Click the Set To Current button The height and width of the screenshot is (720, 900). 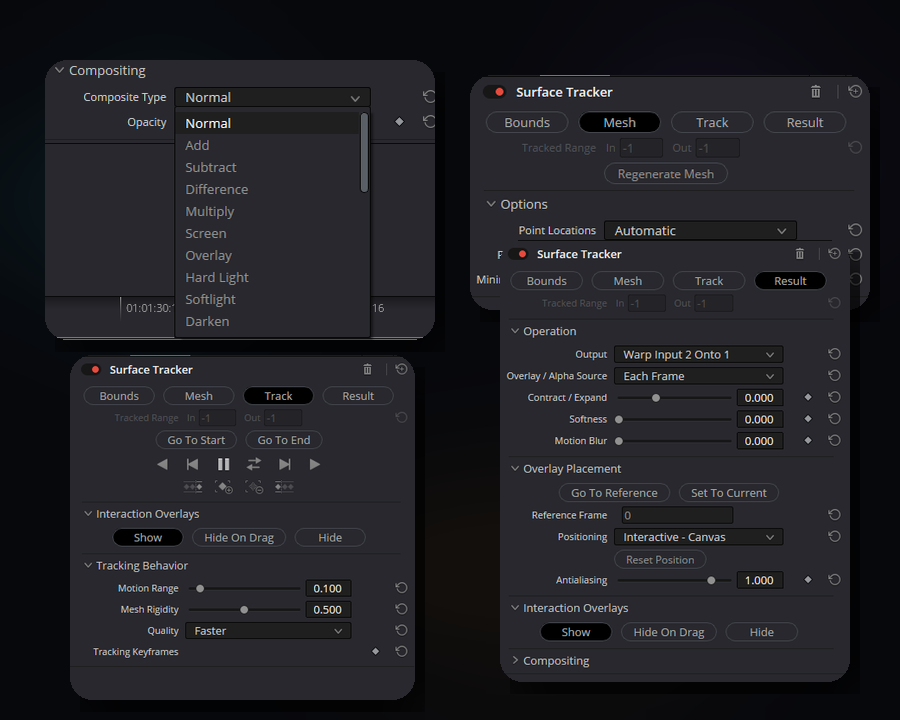tap(728, 493)
